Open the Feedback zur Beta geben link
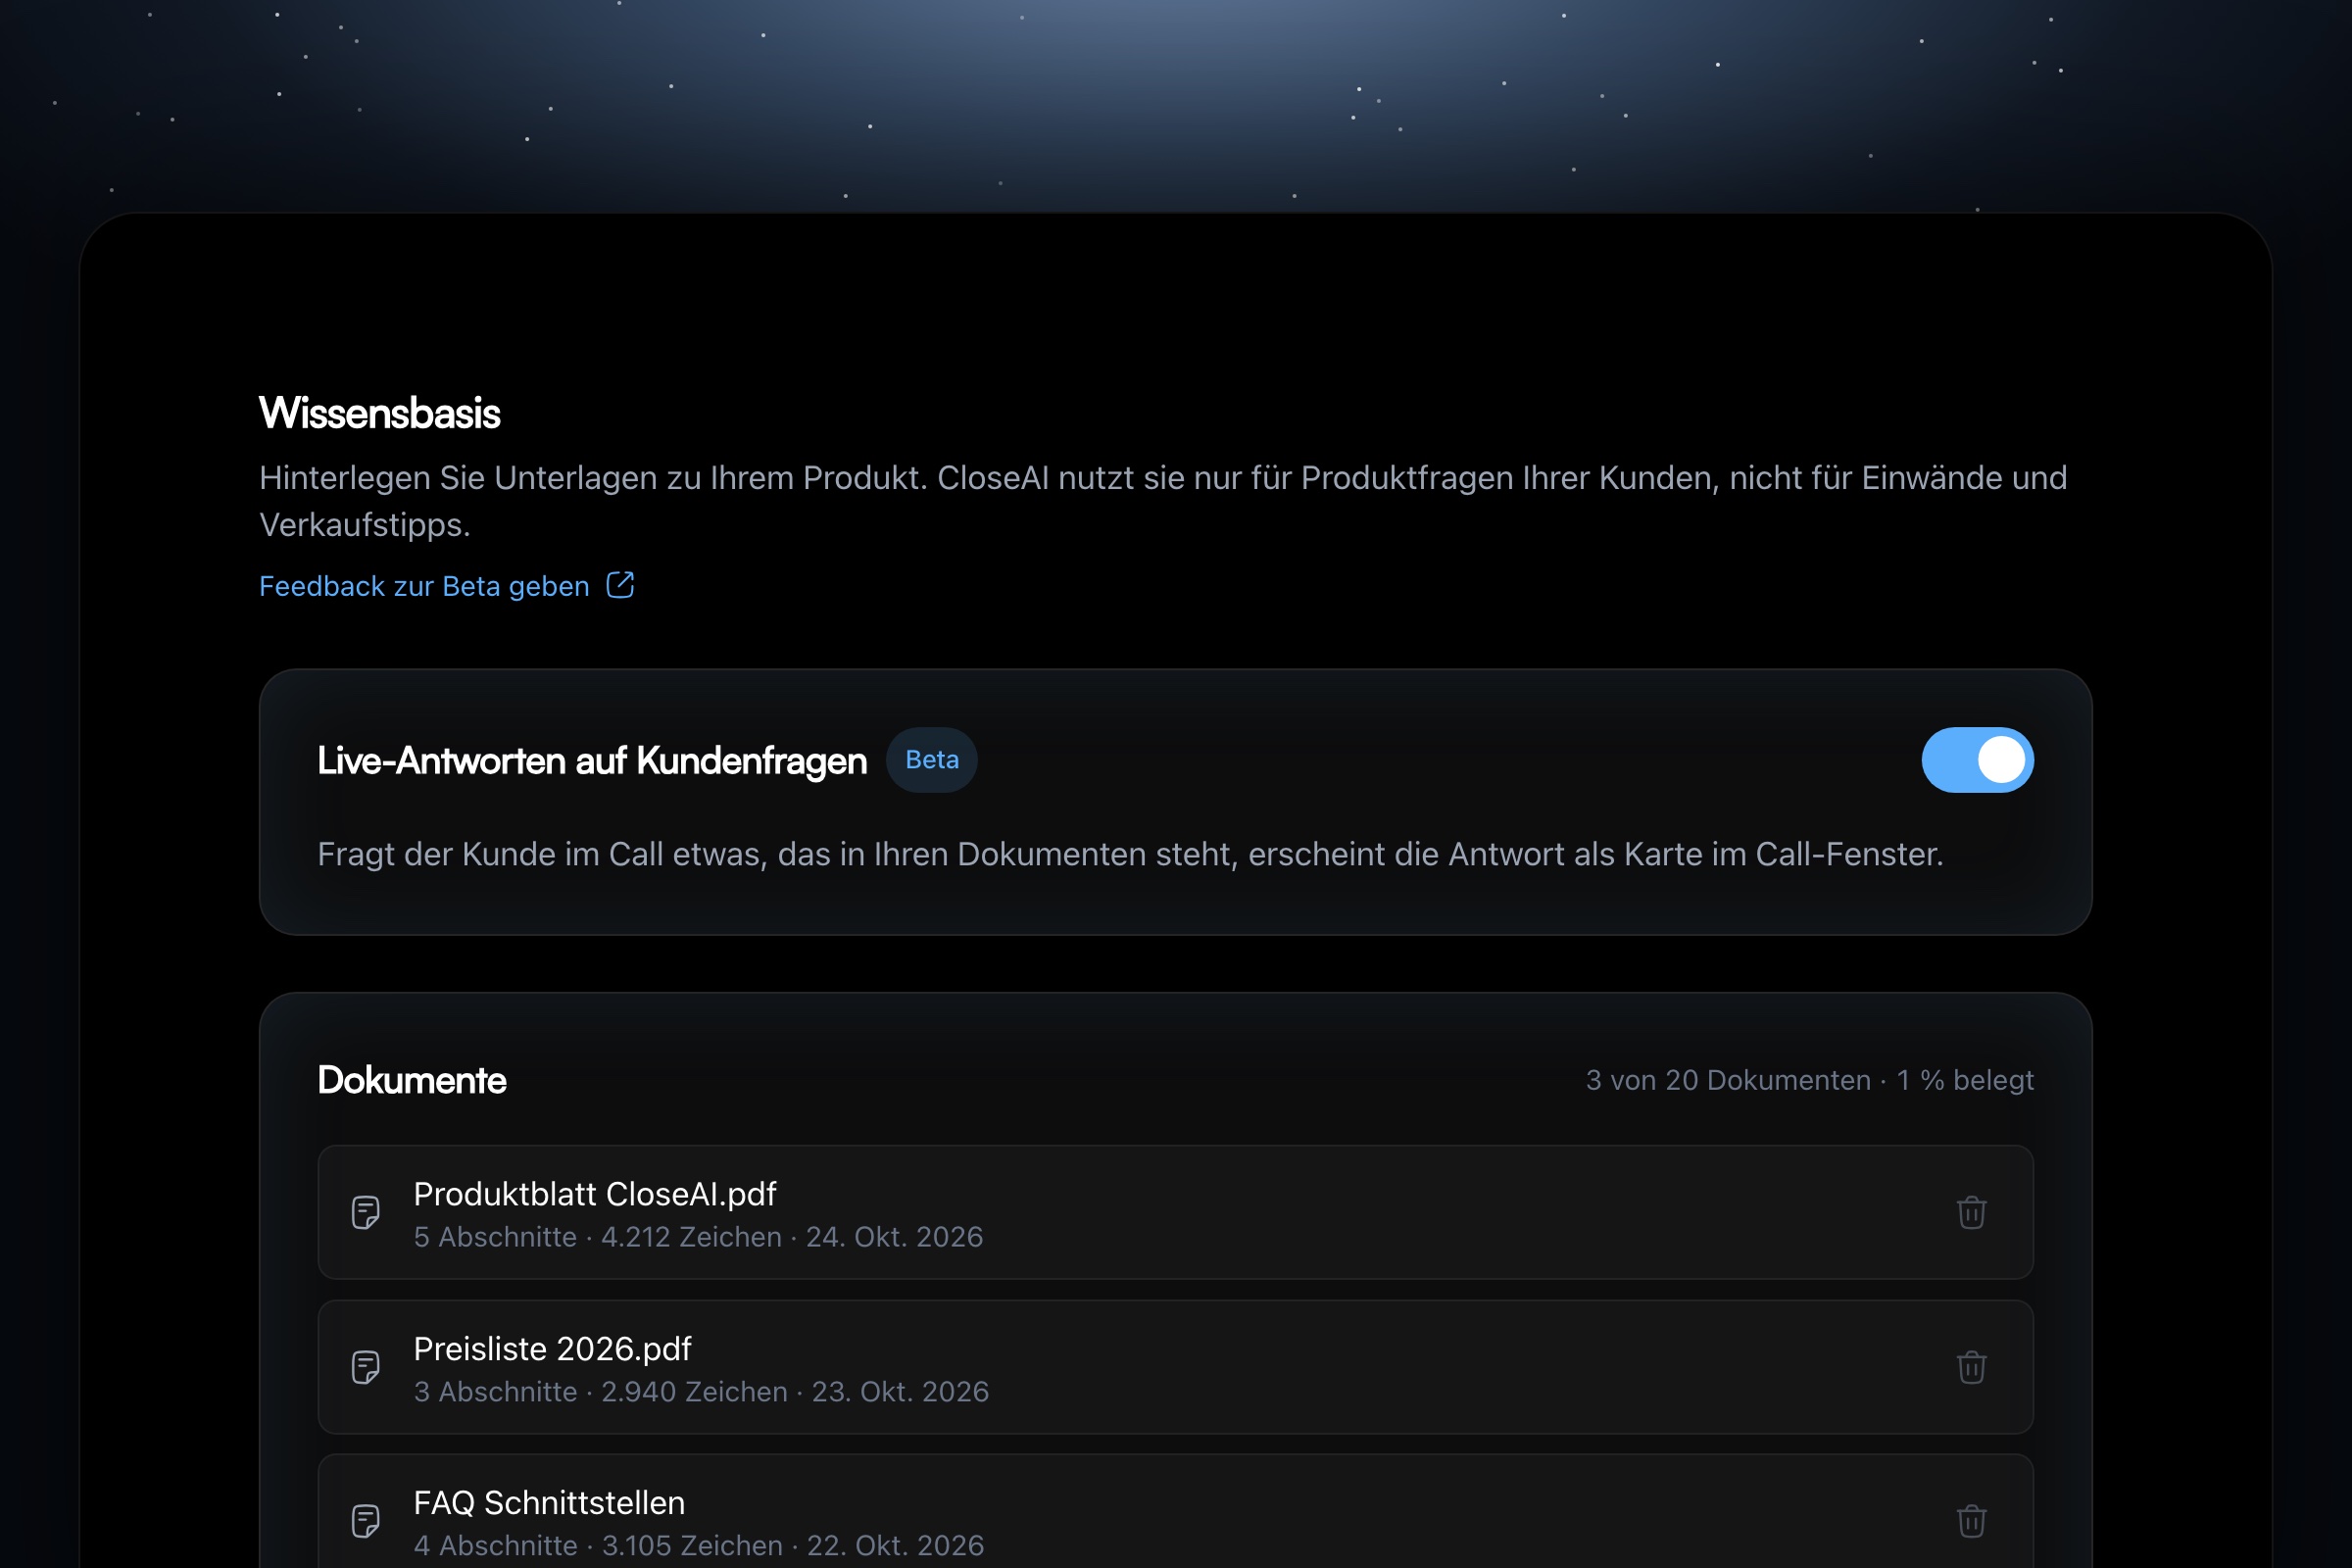Image resolution: width=2352 pixels, height=1568 pixels. tap(446, 586)
